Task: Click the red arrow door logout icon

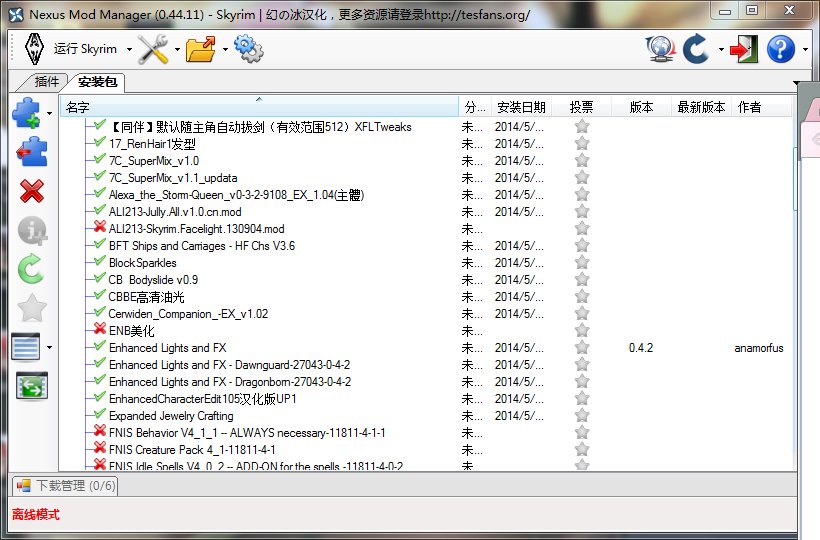Action: [x=743, y=48]
